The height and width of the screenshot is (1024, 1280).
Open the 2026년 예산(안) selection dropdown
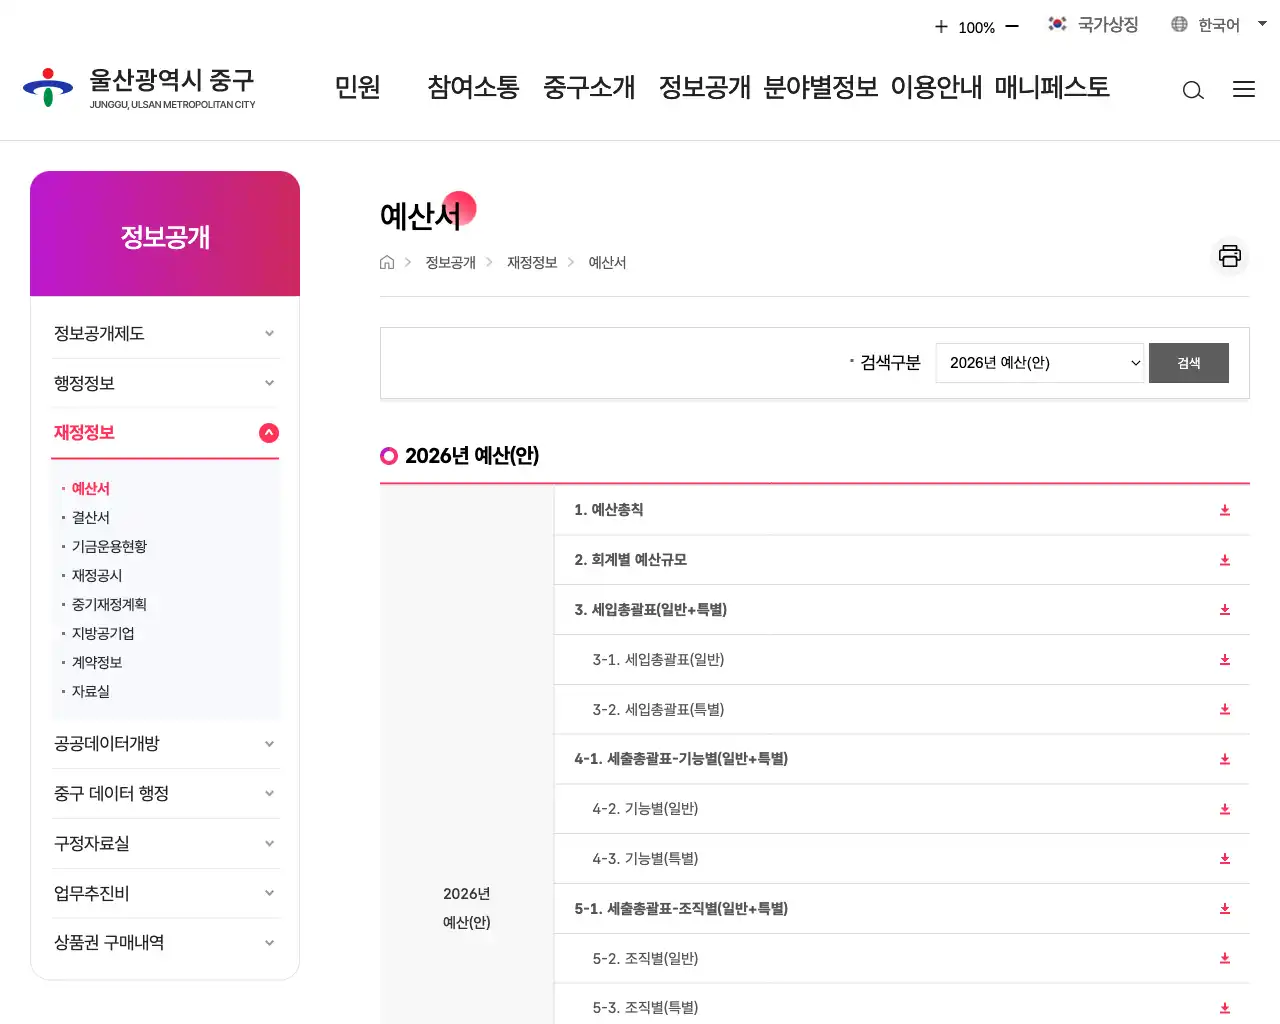coord(1039,363)
